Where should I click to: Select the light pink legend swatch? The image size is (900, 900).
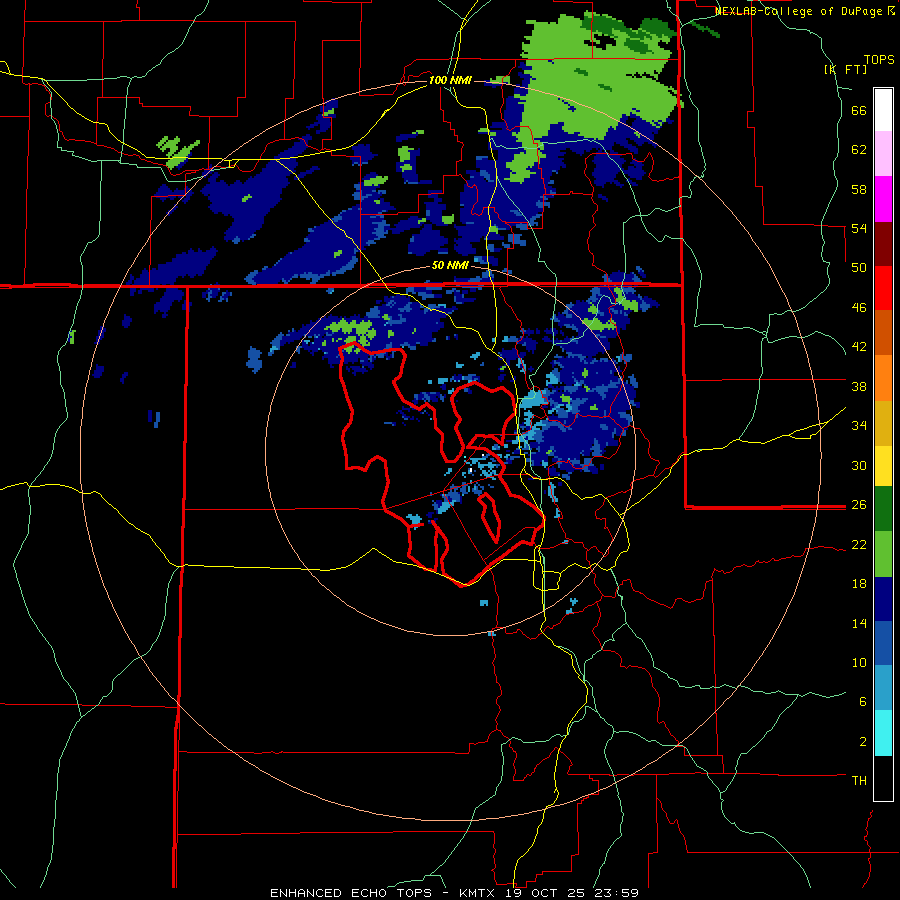(883, 154)
